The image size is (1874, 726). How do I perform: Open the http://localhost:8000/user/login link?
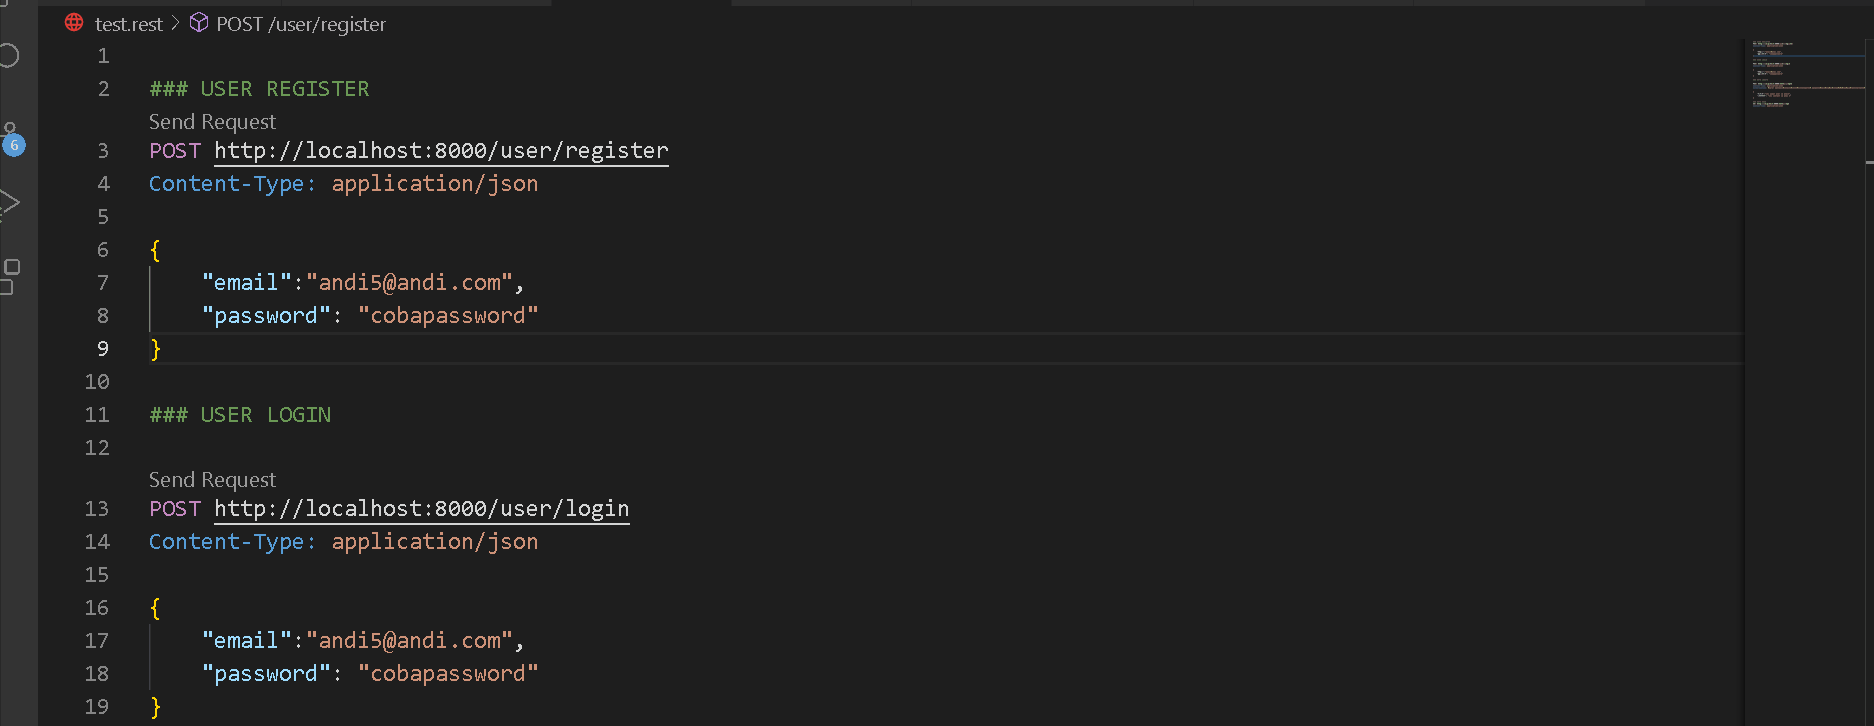pyautogui.click(x=421, y=509)
